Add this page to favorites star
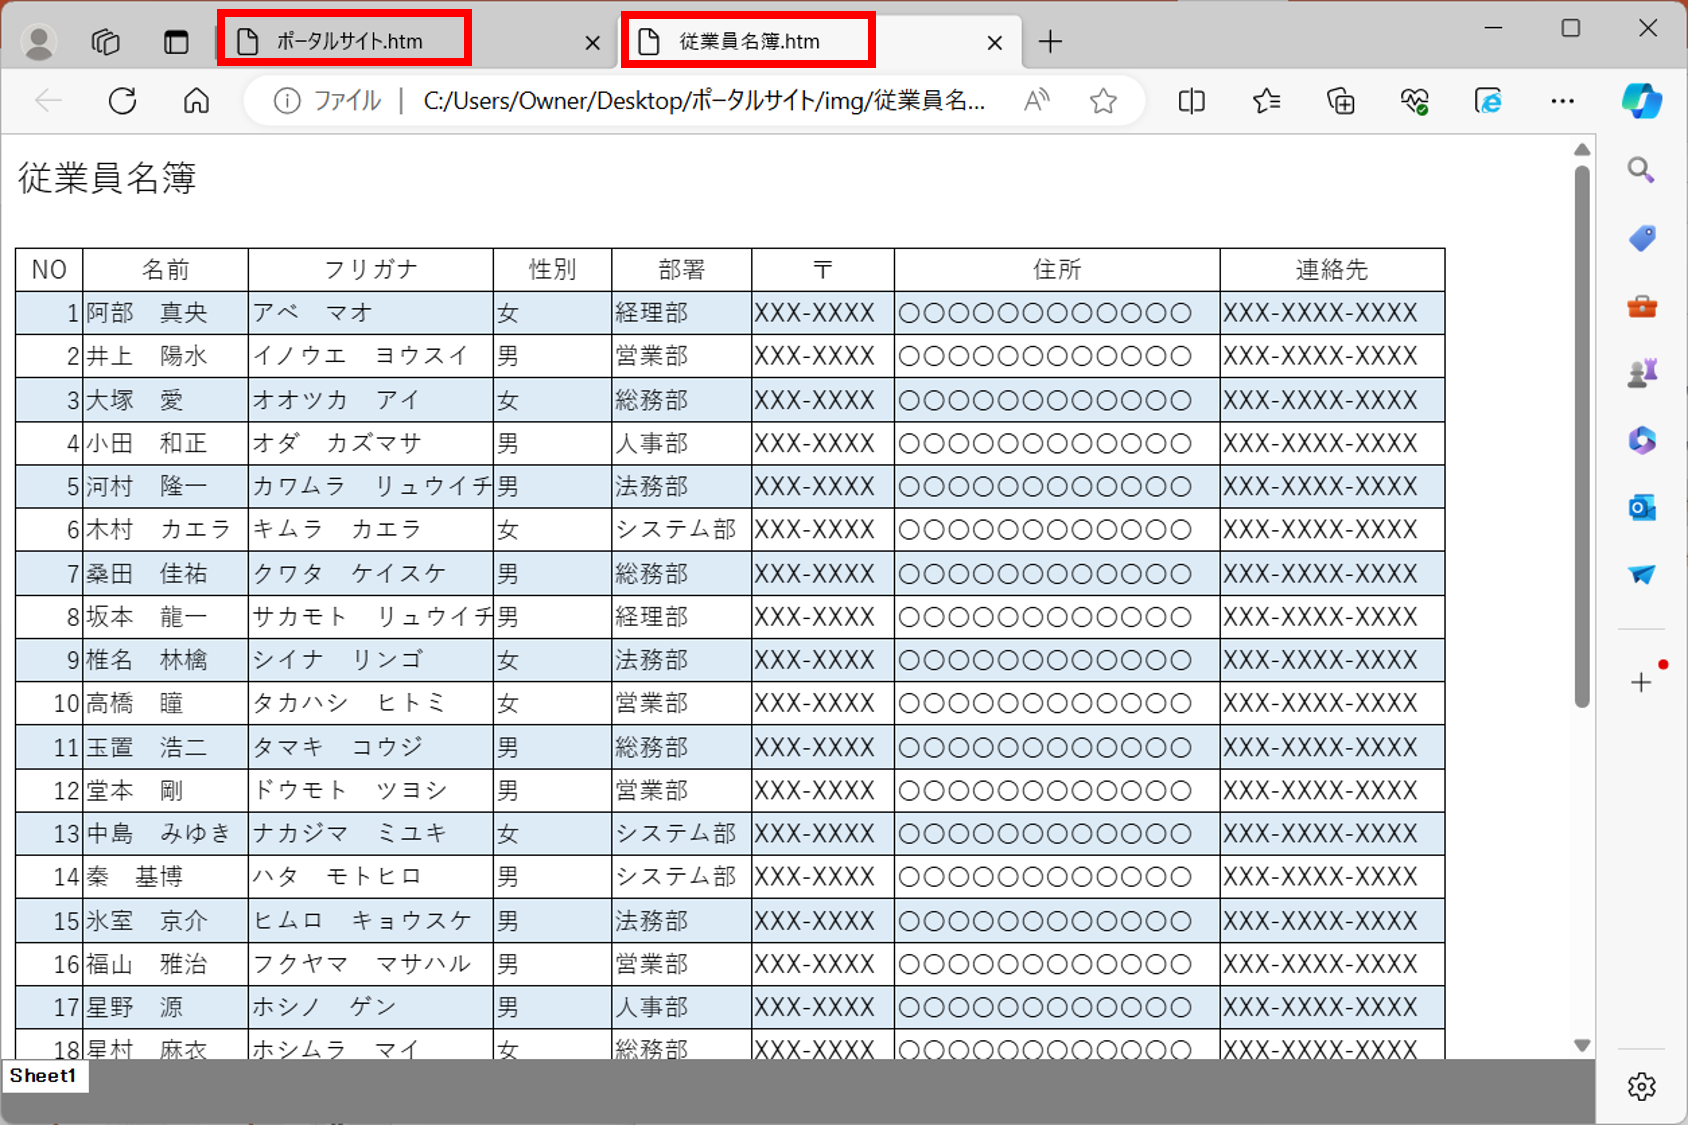 [x=1103, y=101]
